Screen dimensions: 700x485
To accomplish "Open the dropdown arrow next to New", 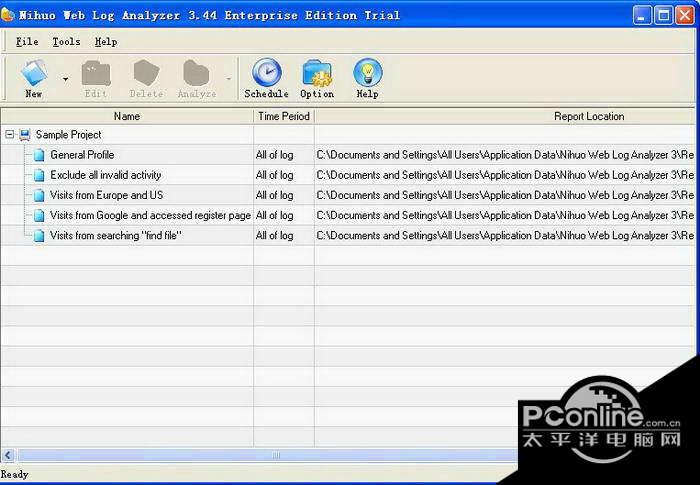I will point(66,79).
